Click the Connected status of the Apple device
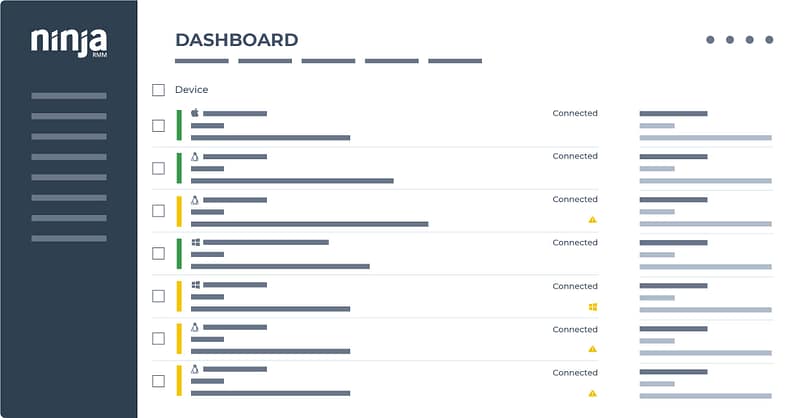 tap(575, 113)
